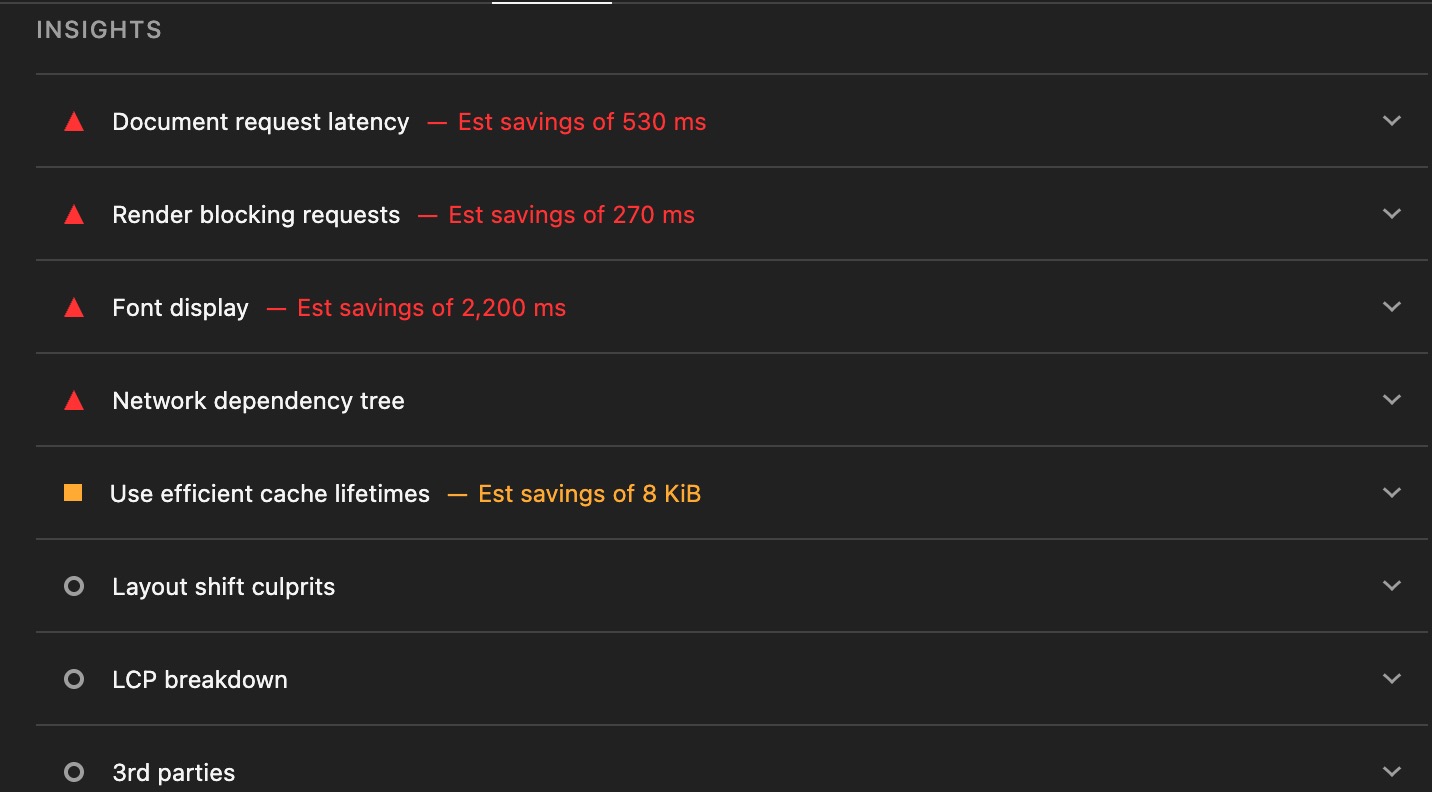Viewport: 1432px width, 792px height.
Task: Click the INSIGHTS section heading
Action: click(x=99, y=30)
